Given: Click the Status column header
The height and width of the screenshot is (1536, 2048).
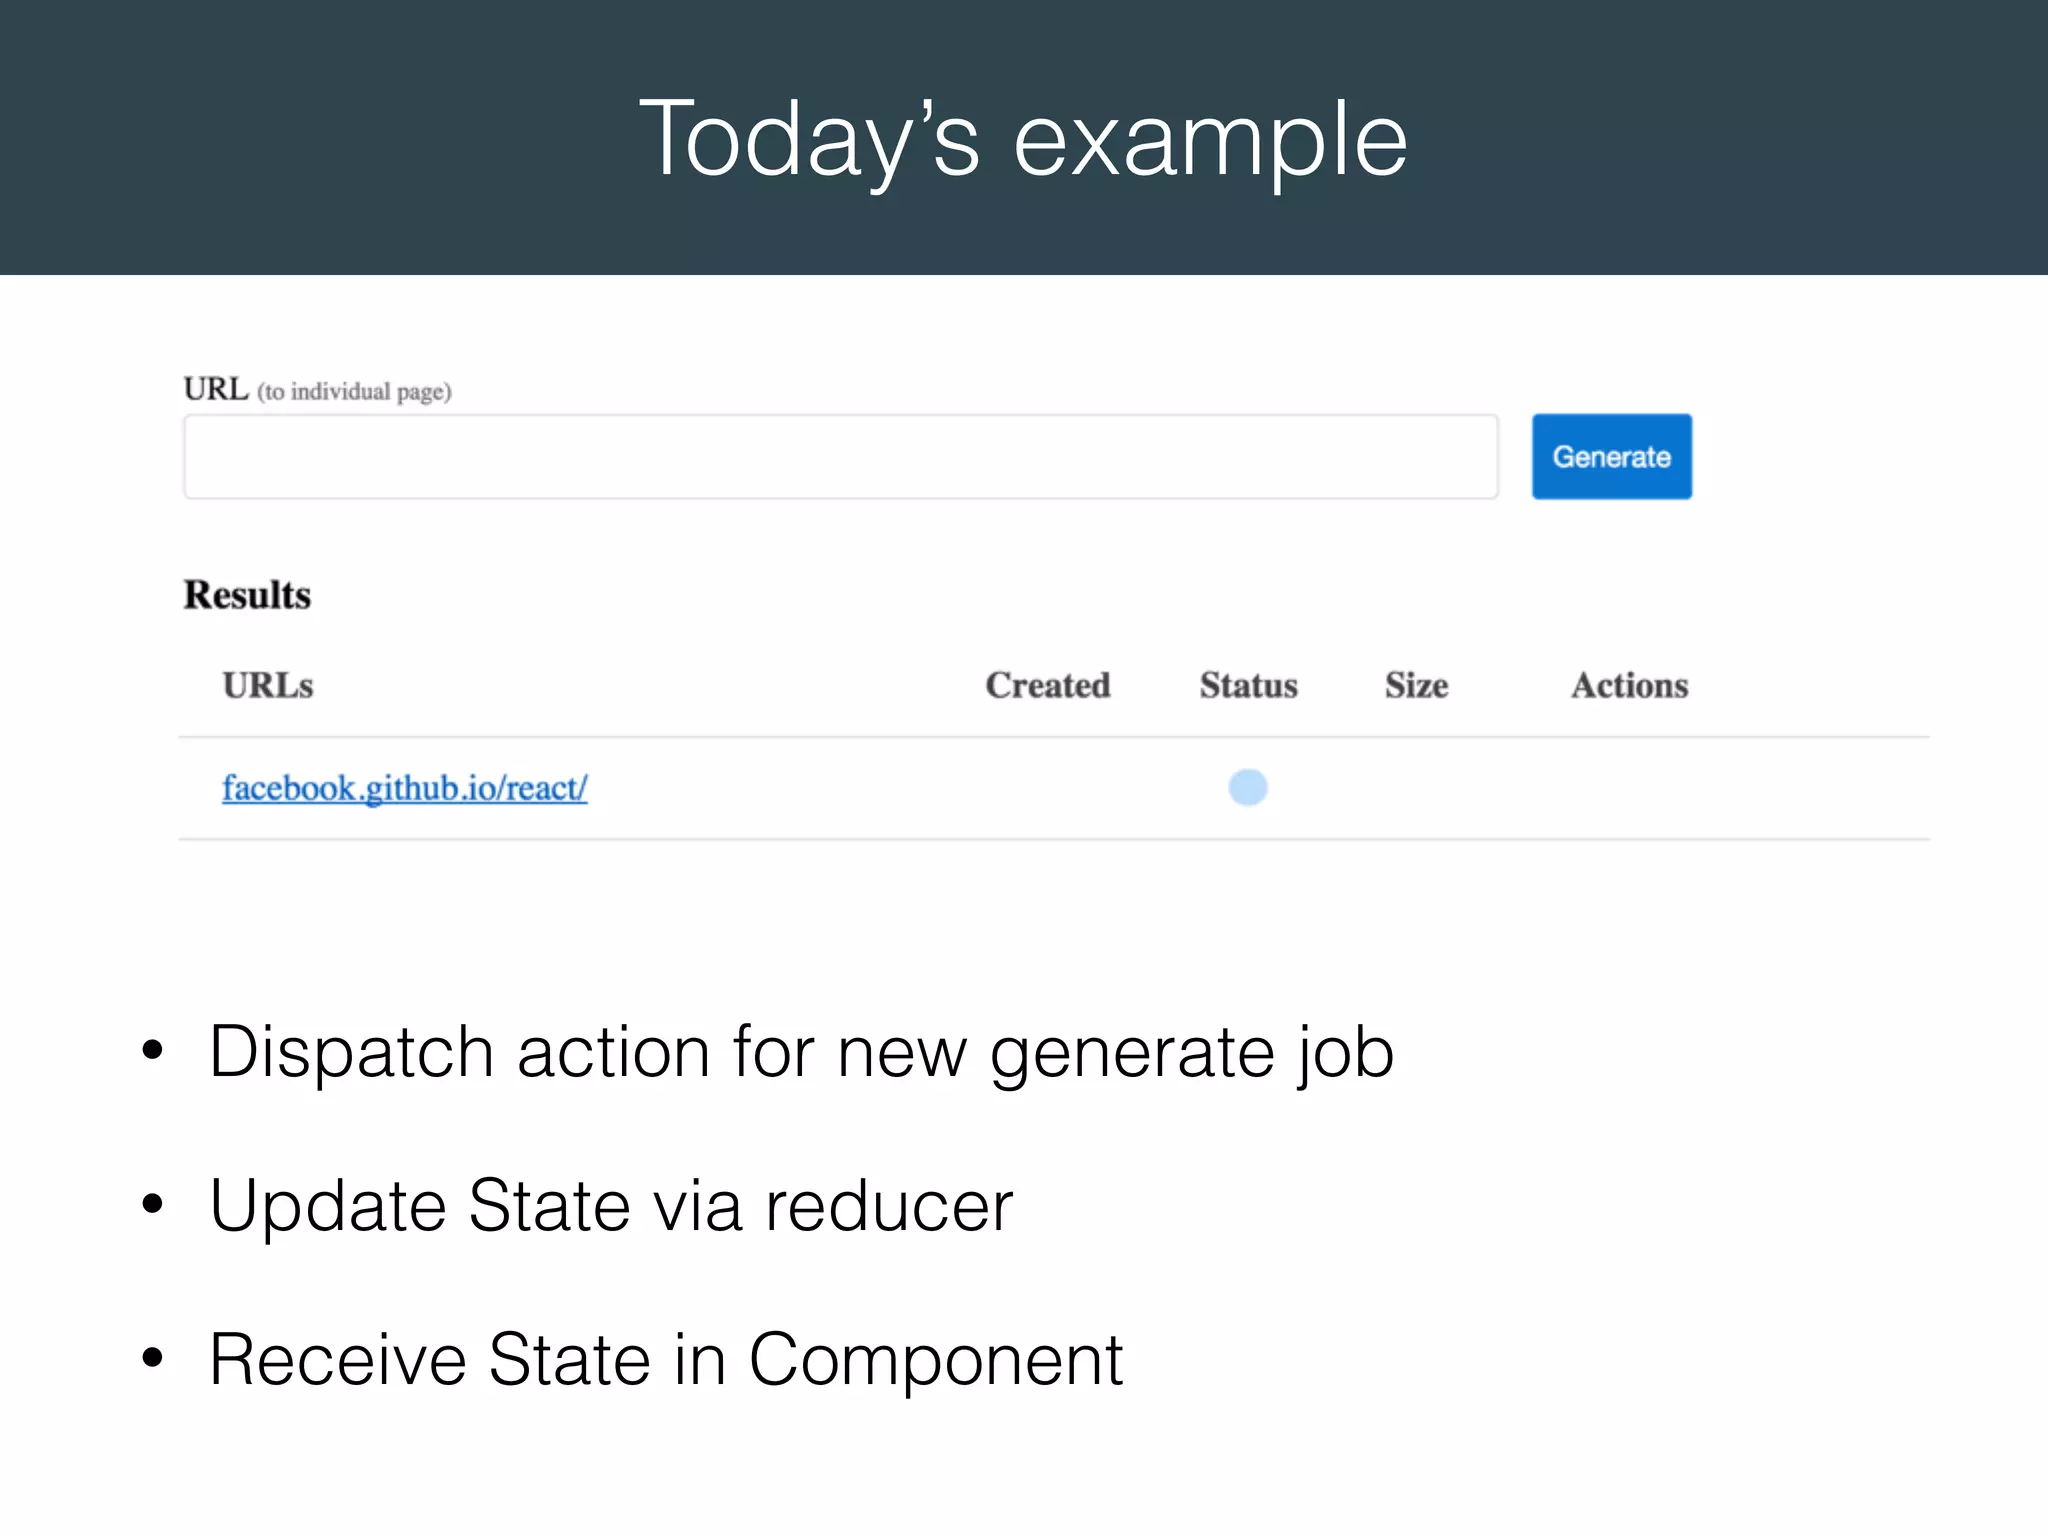Looking at the screenshot, I should click(1248, 686).
